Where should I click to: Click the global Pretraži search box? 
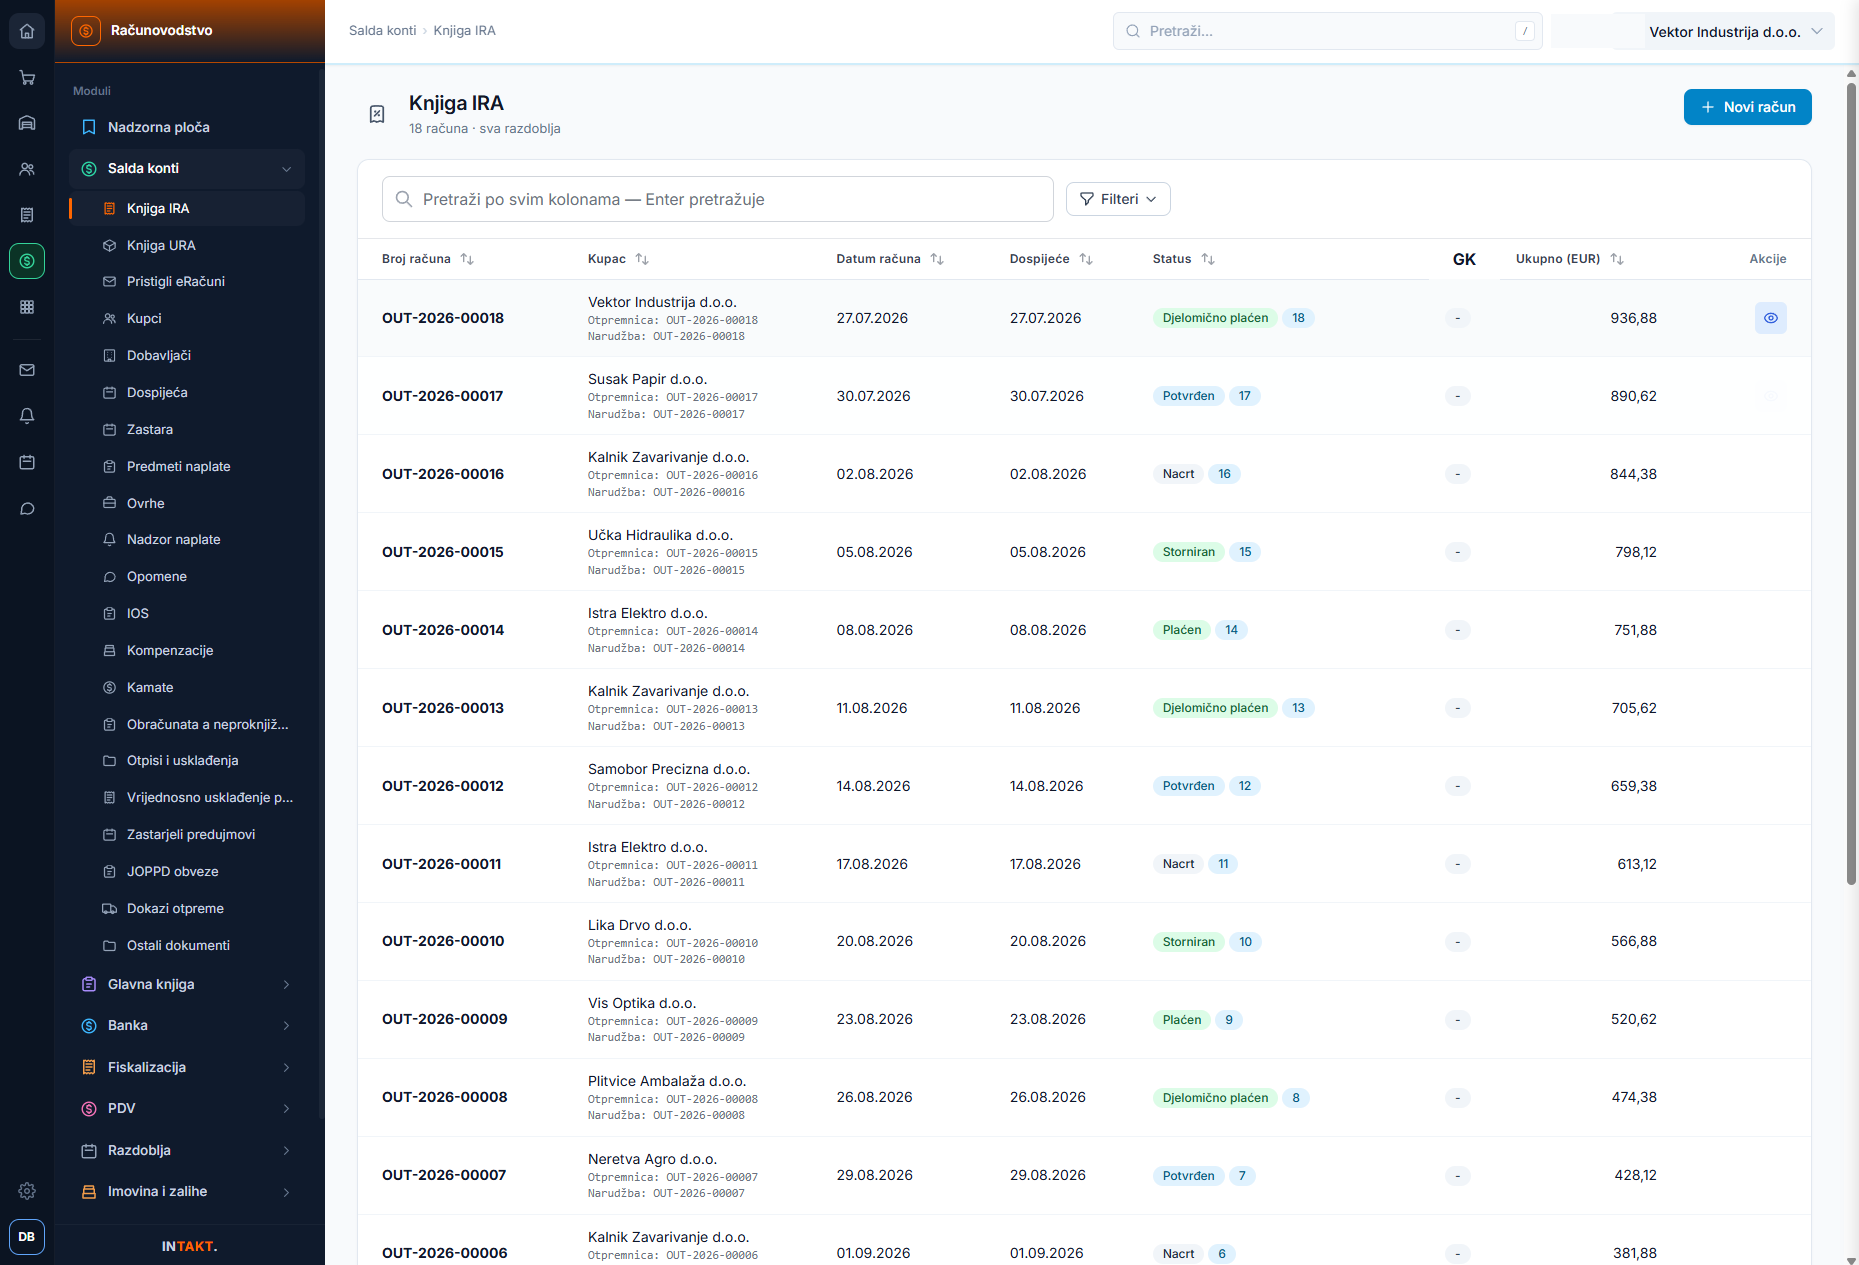(x=1327, y=31)
